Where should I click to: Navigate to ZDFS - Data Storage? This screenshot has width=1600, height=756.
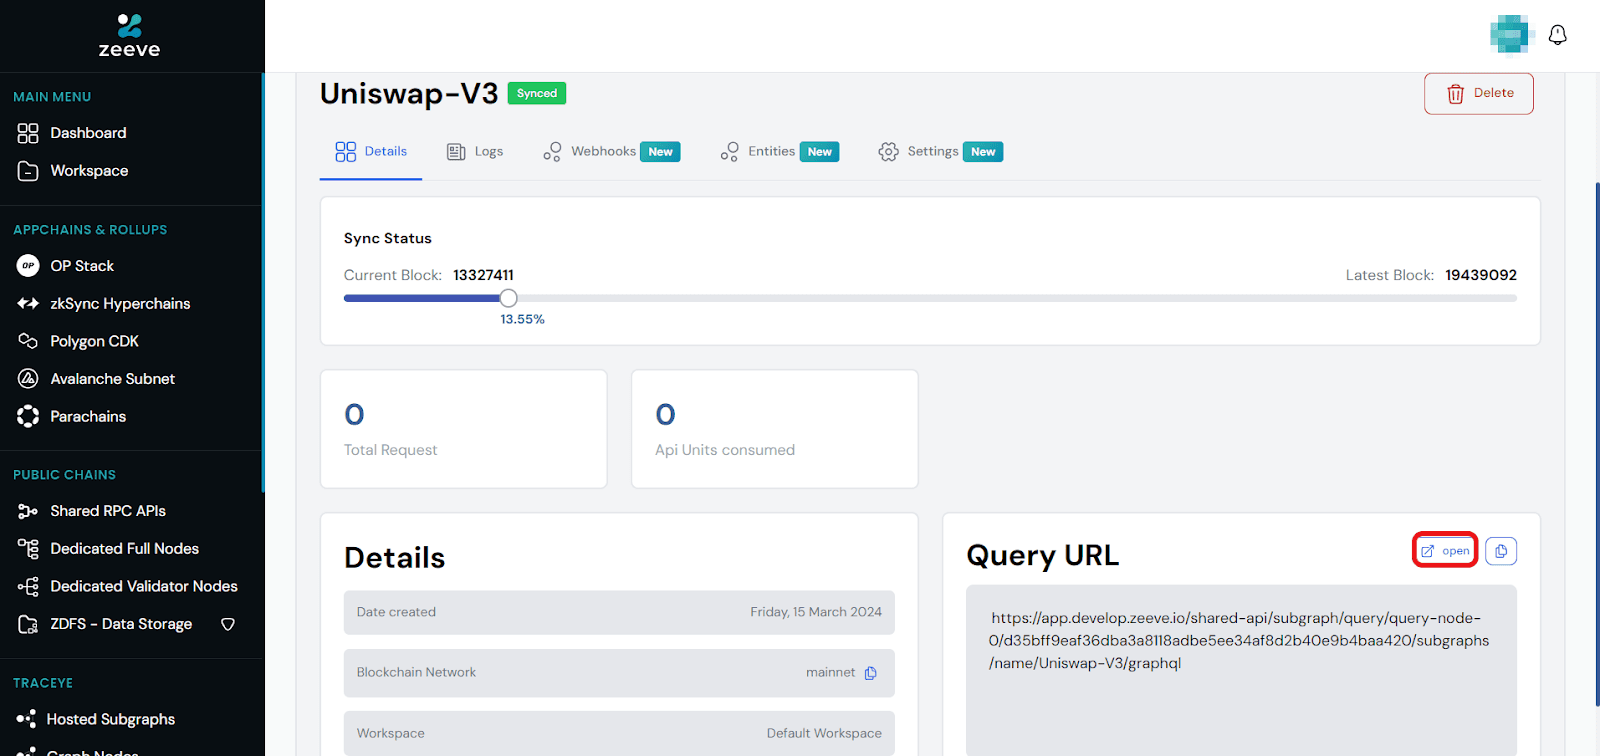click(121, 624)
